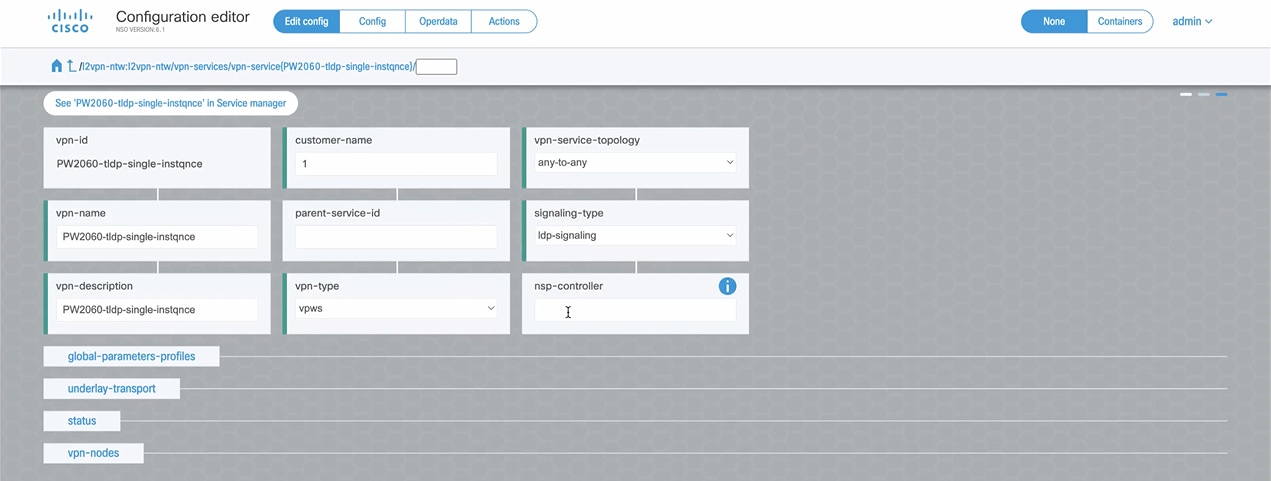
Task: Click the l2vpn-ntw:l2vpn-ntw breadcrumb link
Action: 128,67
